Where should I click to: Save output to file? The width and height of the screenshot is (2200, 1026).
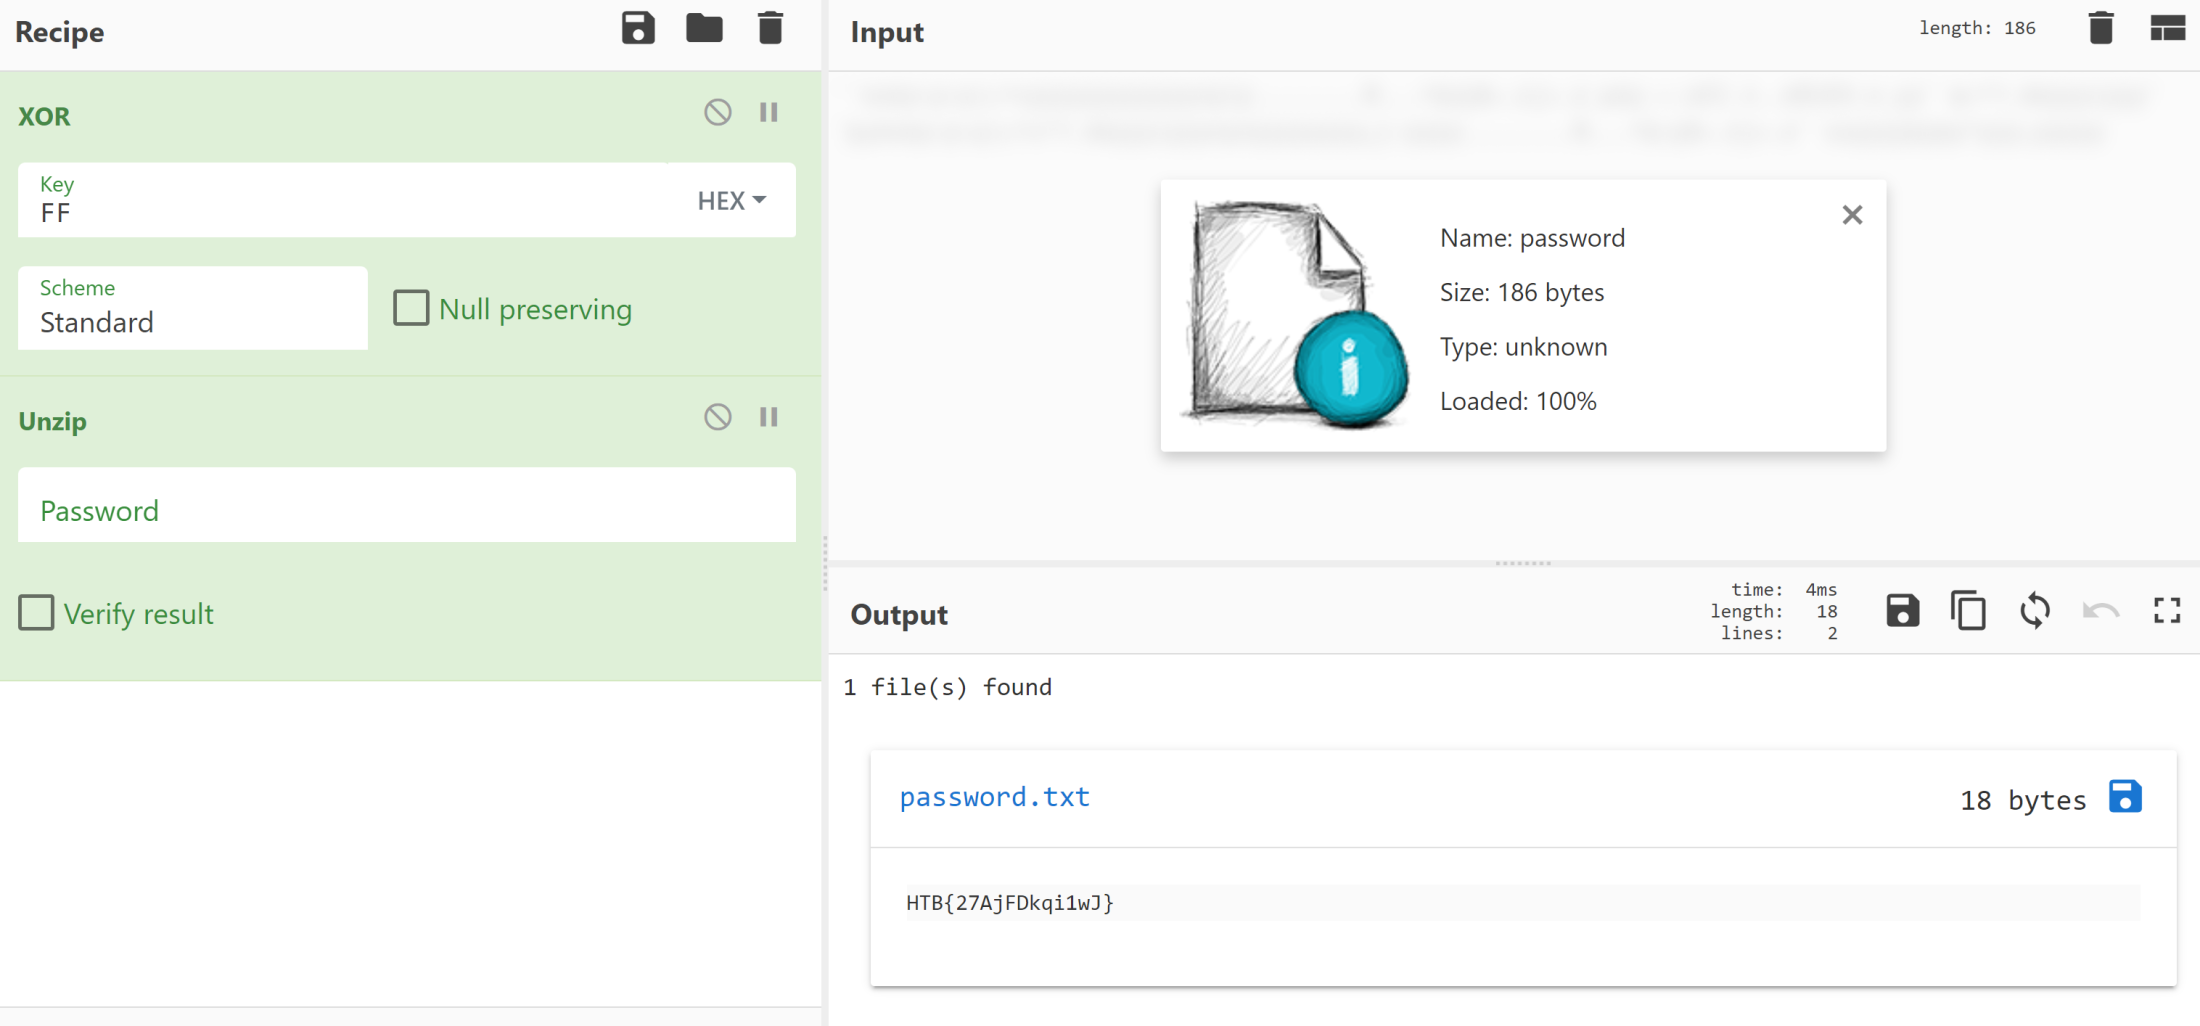coord(1902,611)
